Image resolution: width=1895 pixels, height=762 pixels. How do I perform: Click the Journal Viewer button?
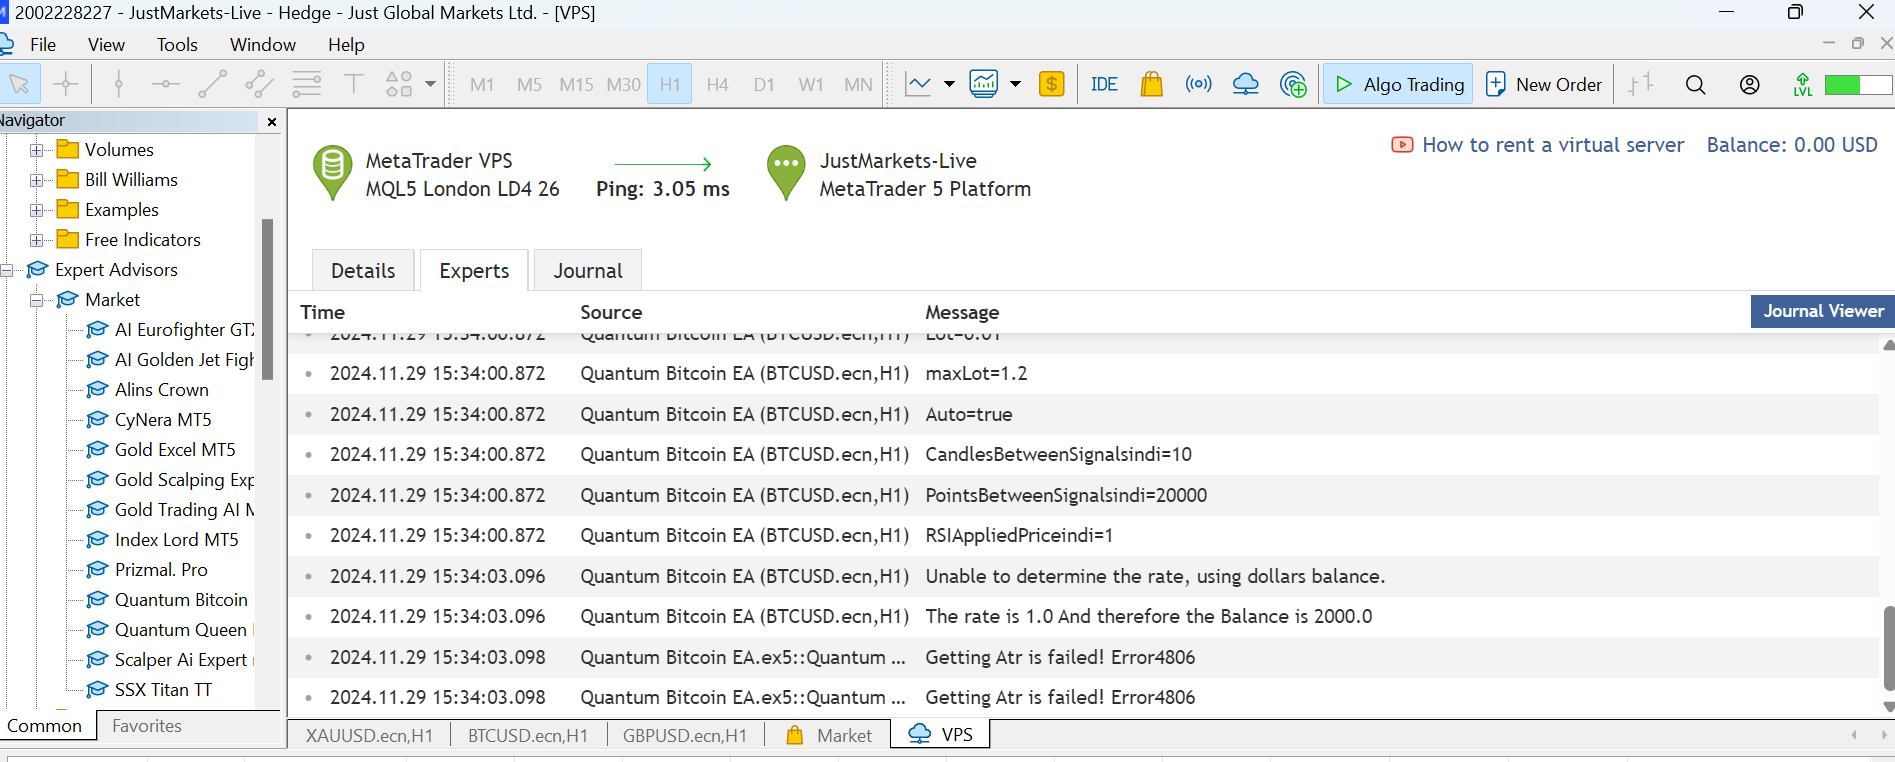click(x=1822, y=311)
